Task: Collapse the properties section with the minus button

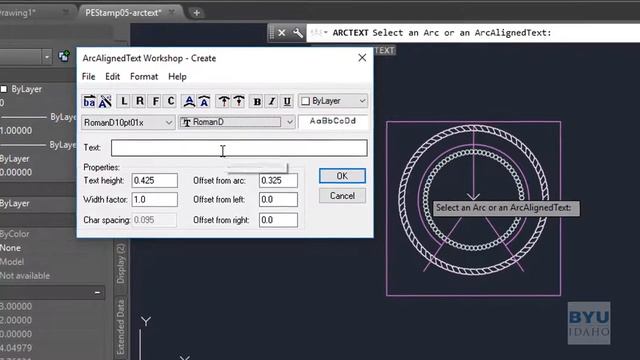Action: tap(97, 292)
